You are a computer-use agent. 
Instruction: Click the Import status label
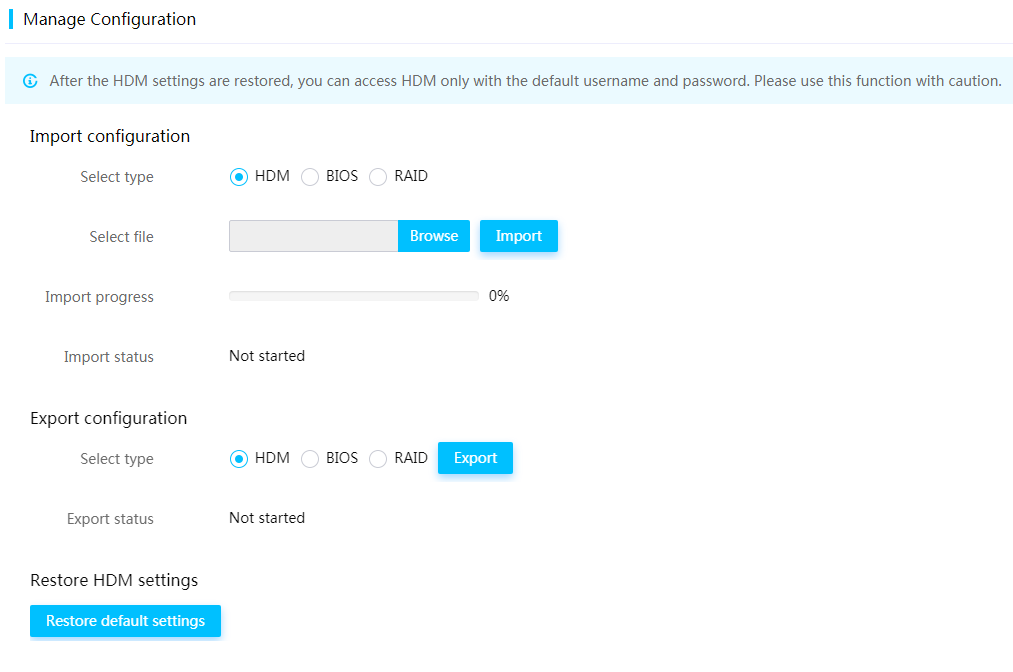pyautogui.click(x=109, y=357)
